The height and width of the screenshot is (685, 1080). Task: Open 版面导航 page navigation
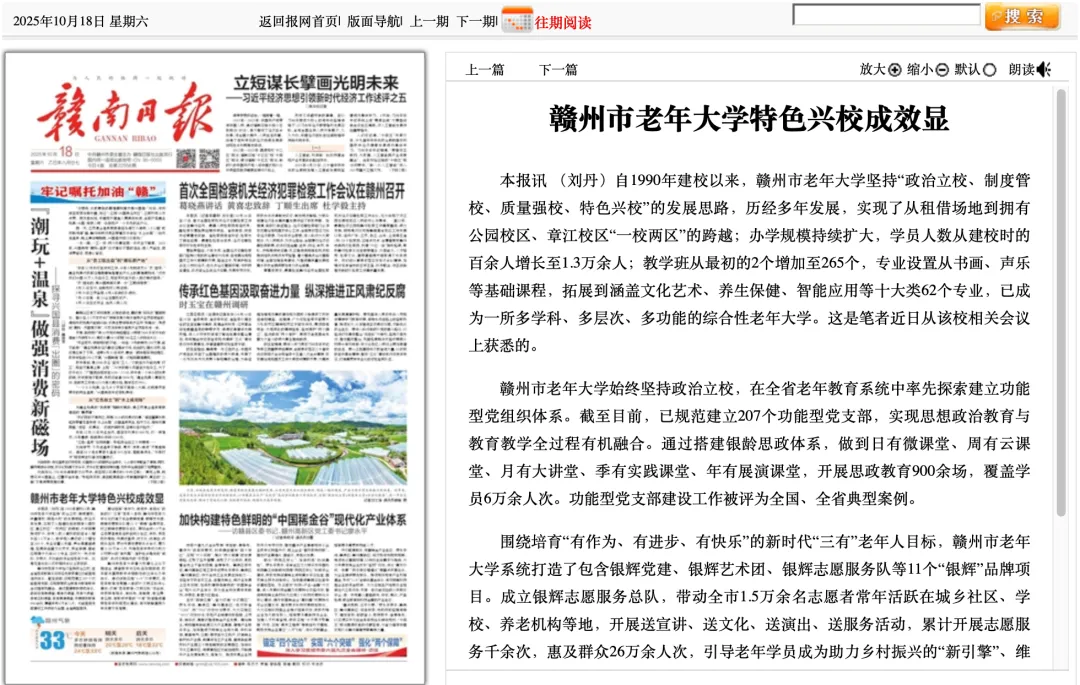click(x=373, y=21)
